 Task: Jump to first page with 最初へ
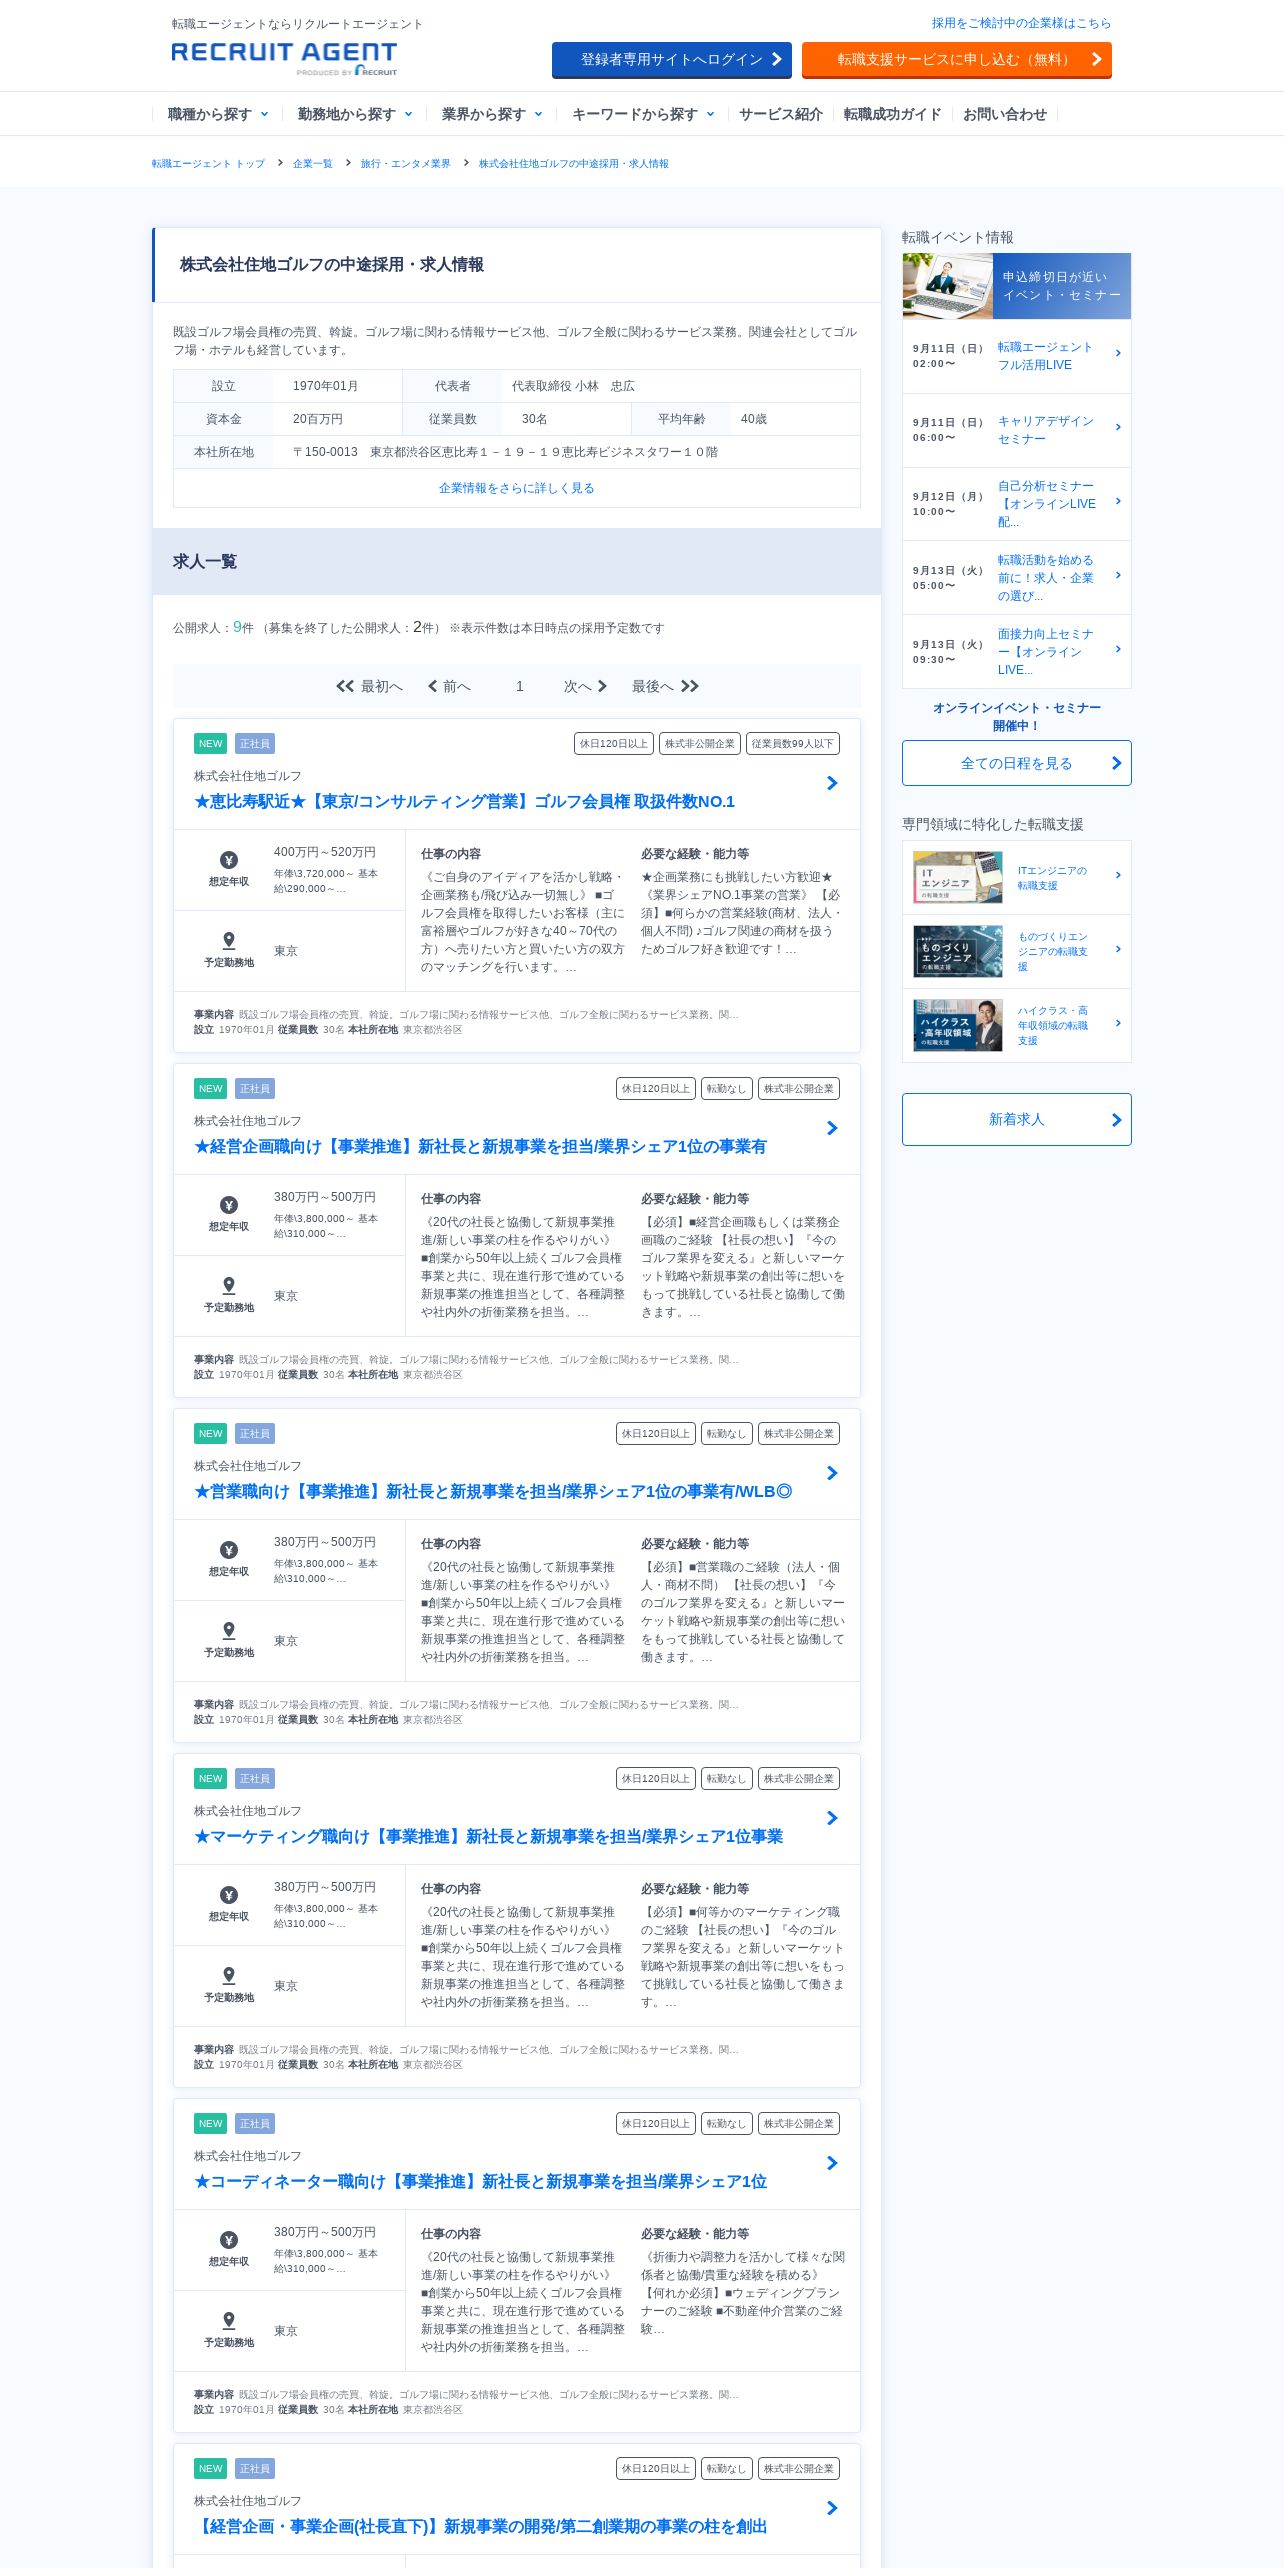[369, 686]
